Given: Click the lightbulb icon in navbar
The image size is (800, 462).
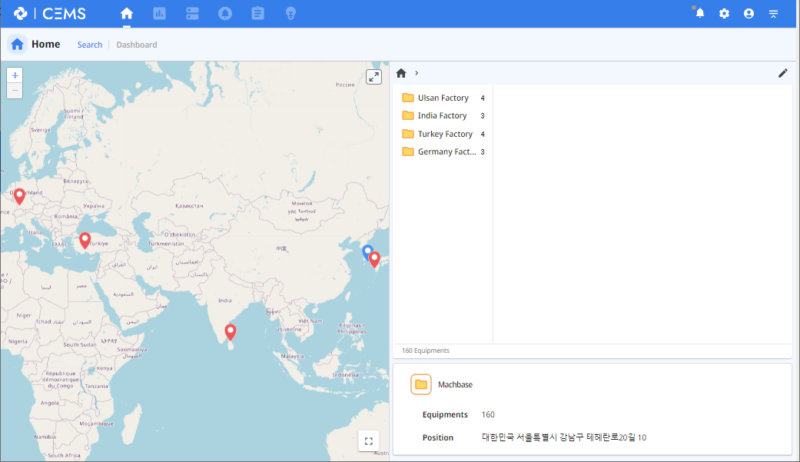Looking at the screenshot, I should [291, 14].
